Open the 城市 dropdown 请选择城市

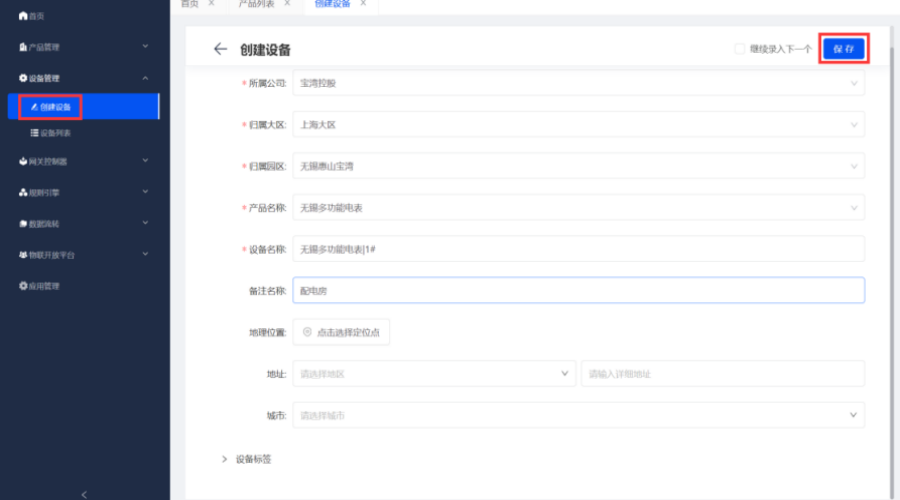pos(579,415)
